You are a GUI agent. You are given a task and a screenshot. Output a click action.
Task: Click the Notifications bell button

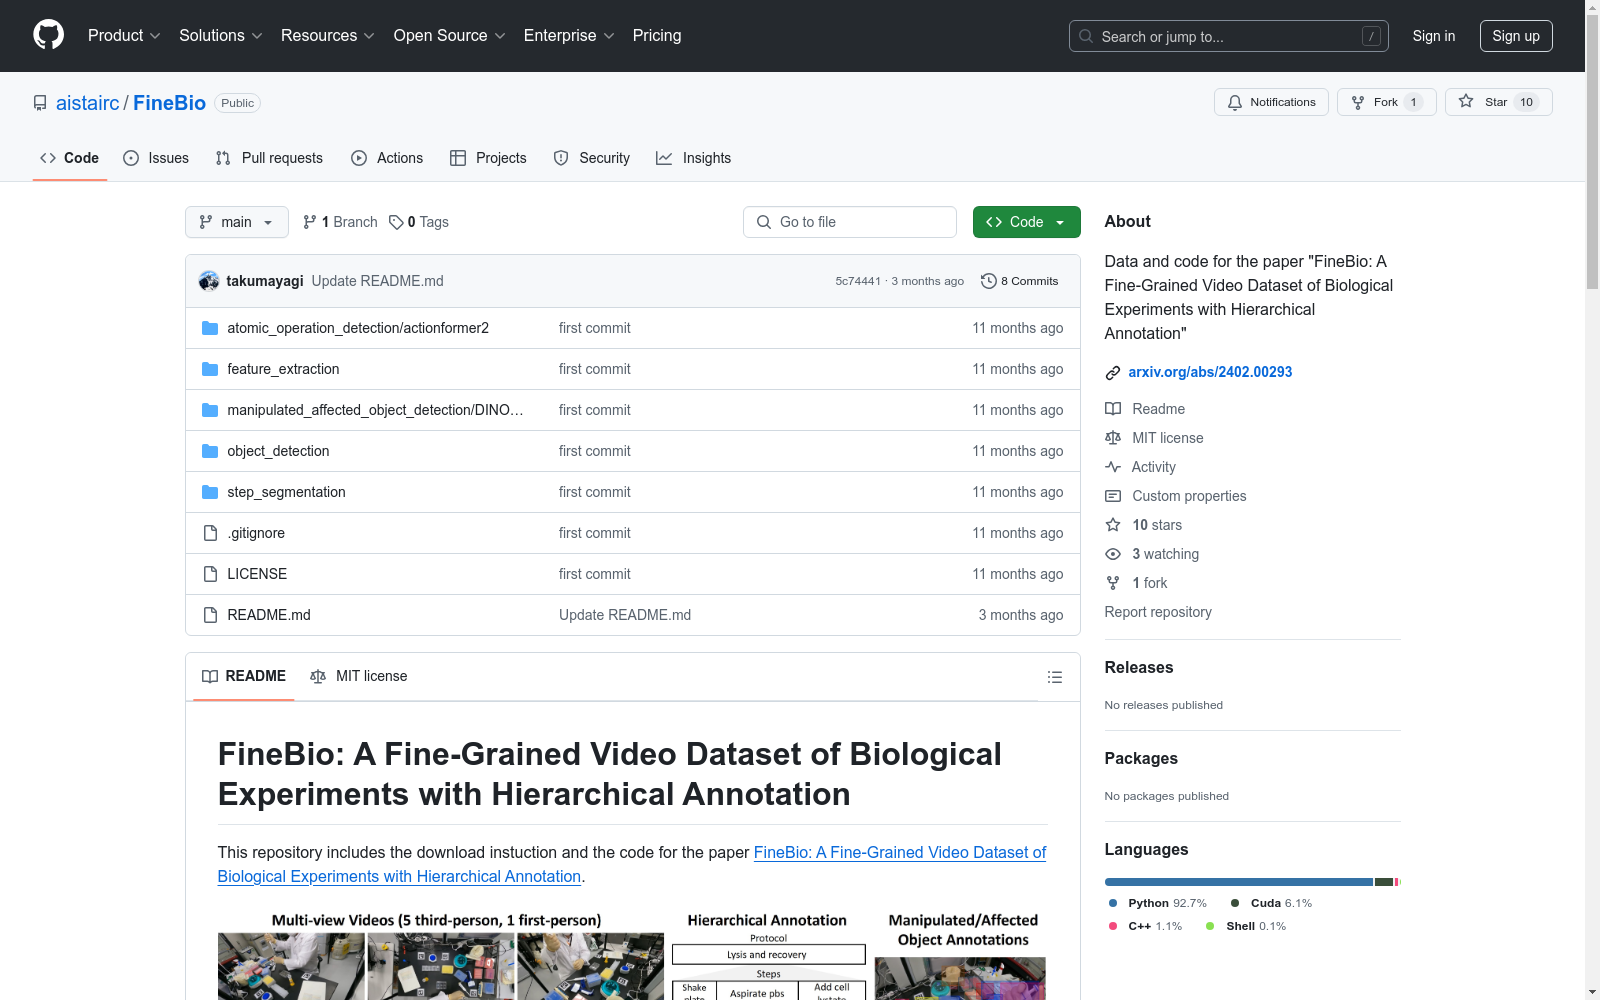pyautogui.click(x=1271, y=102)
